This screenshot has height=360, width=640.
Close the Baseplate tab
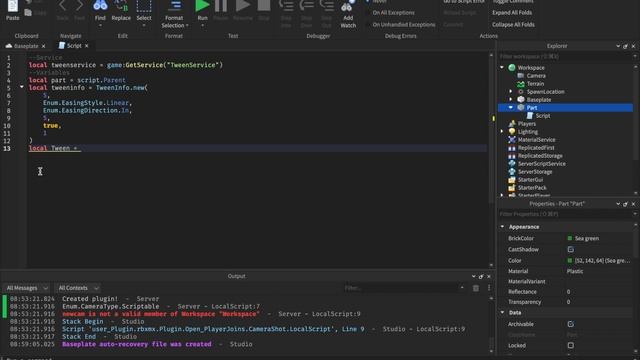pyautogui.click(x=44, y=46)
